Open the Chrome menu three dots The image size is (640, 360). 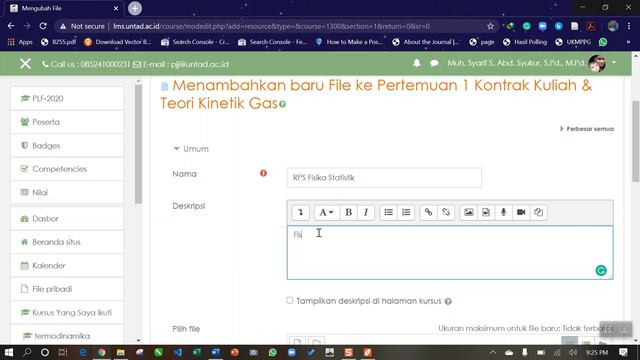(629, 26)
